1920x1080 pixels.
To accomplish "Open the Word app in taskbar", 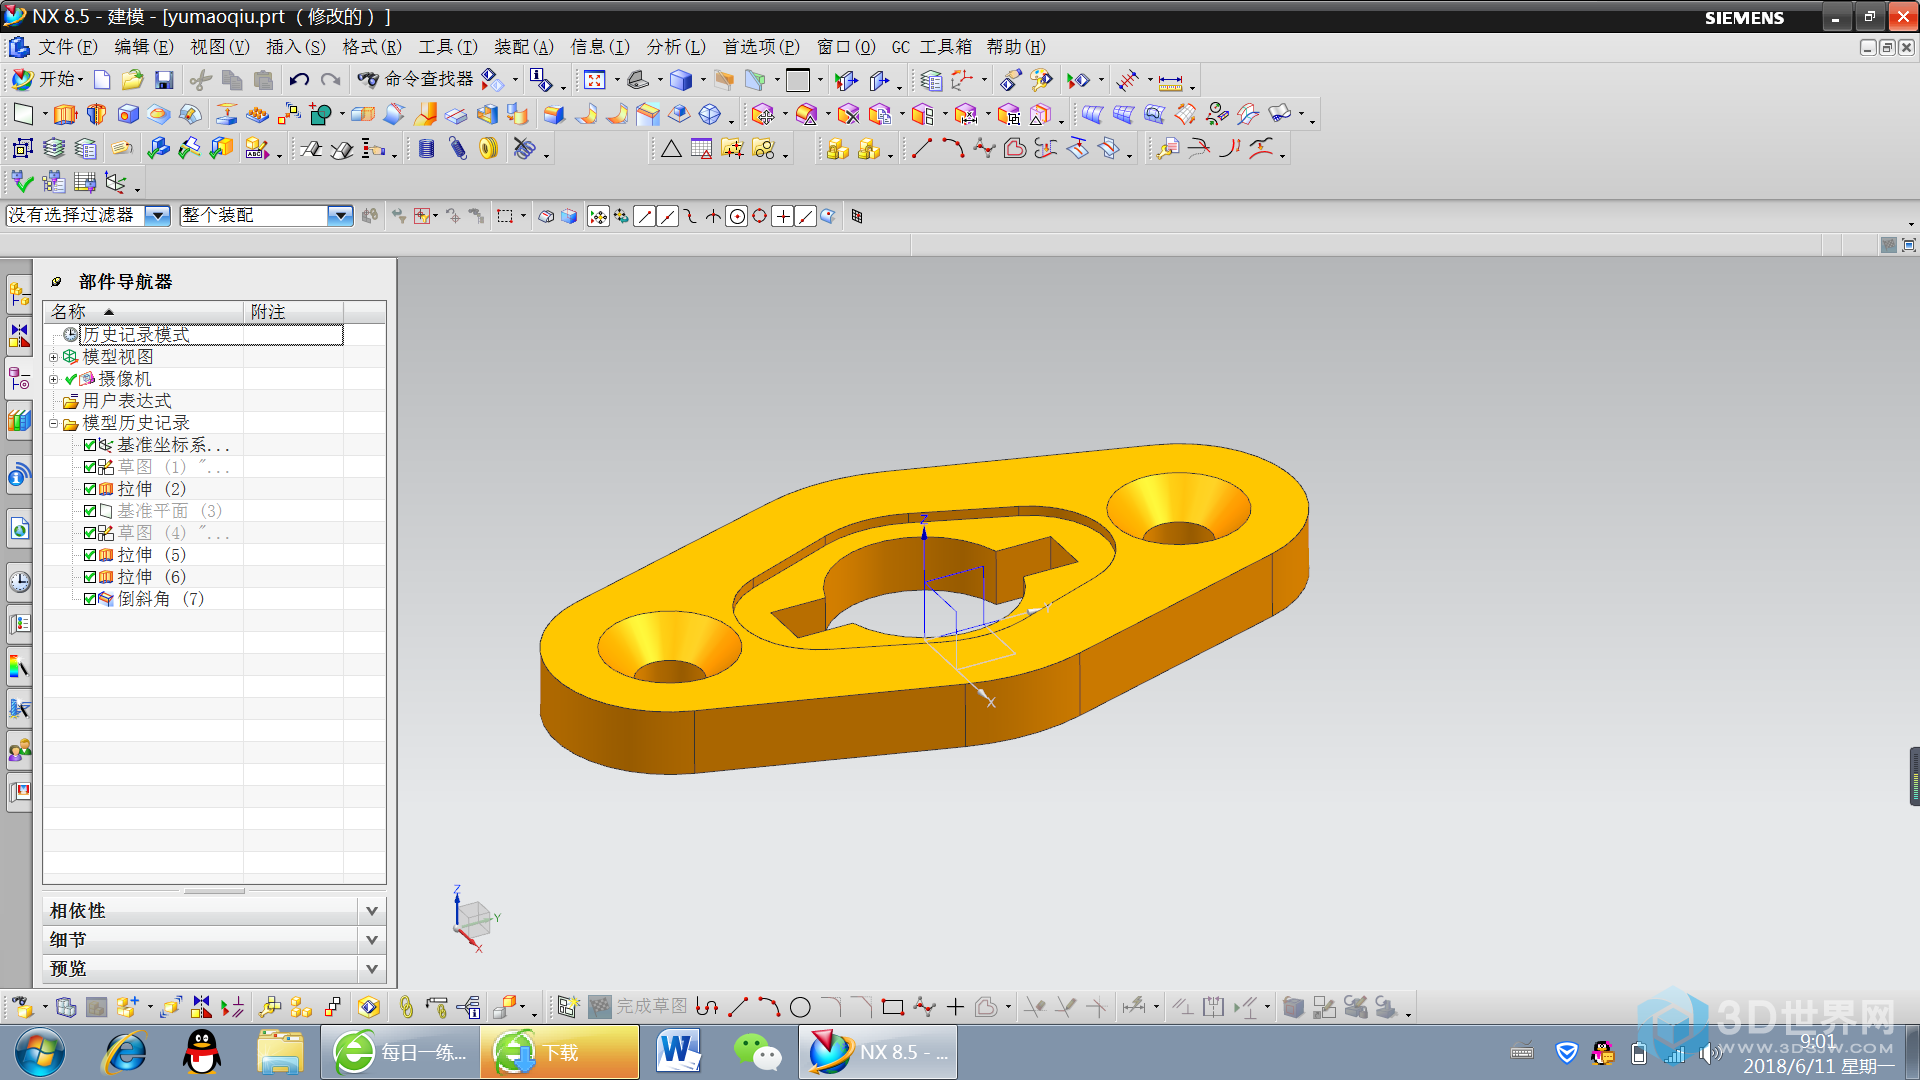I will click(679, 1052).
